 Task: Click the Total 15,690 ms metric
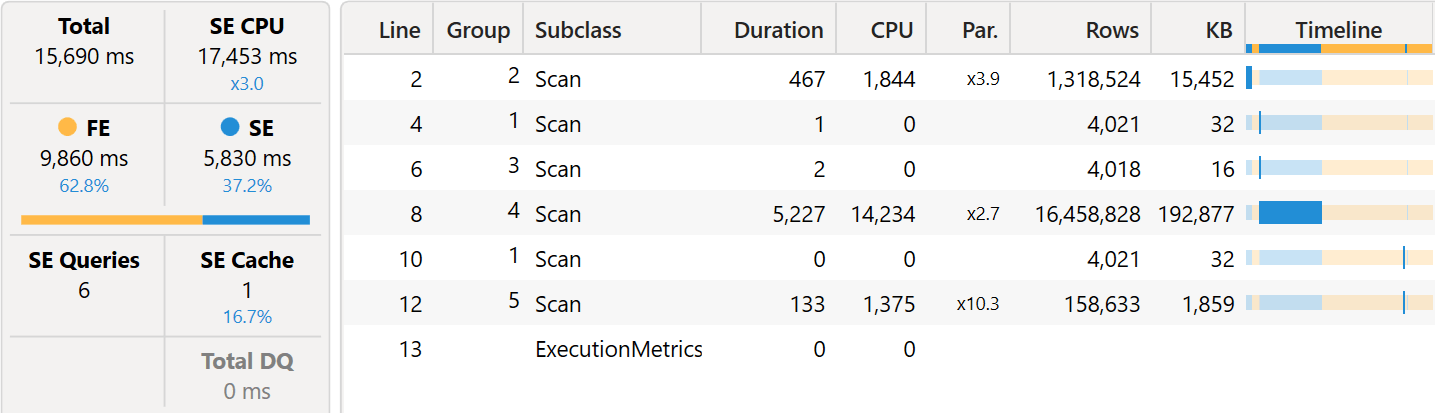tap(84, 43)
